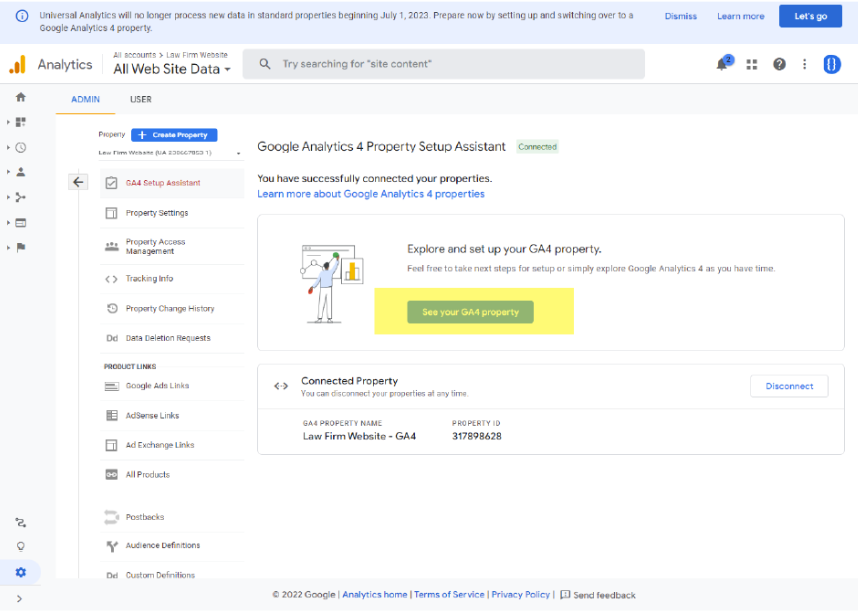Open the account avatar icon

(831, 64)
